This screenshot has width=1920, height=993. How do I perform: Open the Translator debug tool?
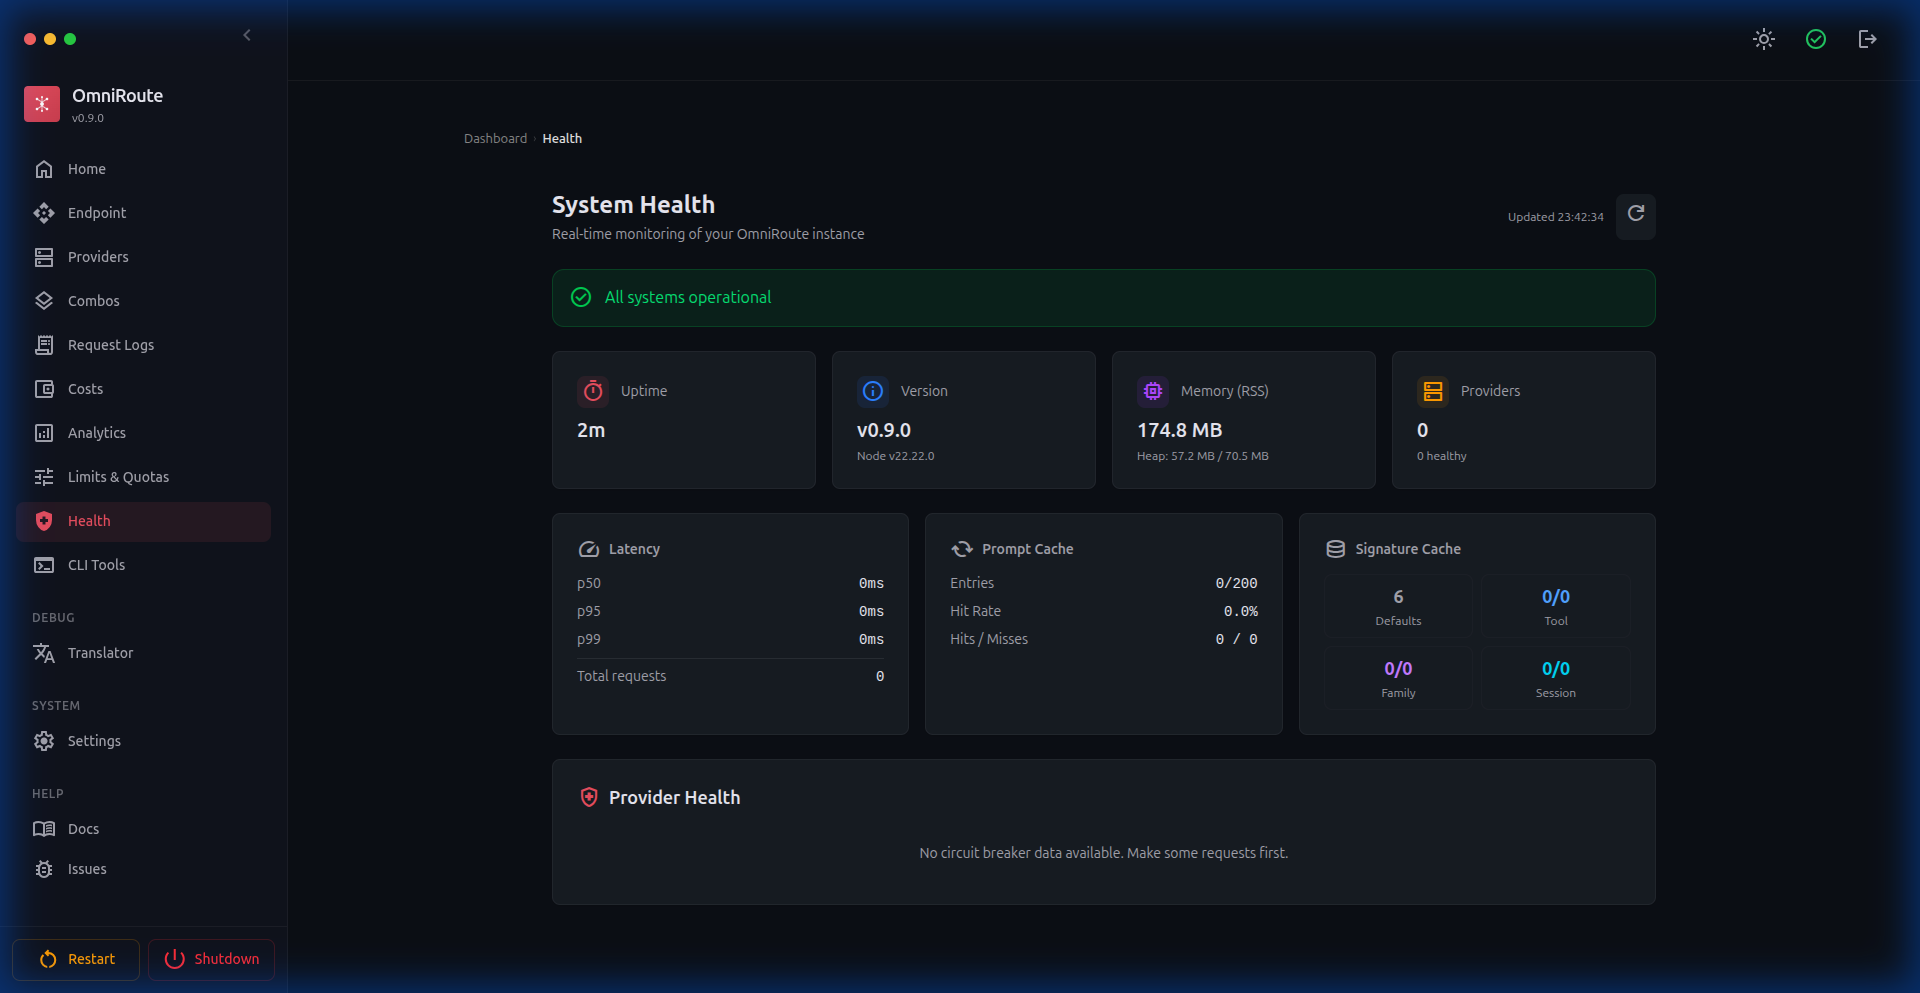[x=100, y=653]
